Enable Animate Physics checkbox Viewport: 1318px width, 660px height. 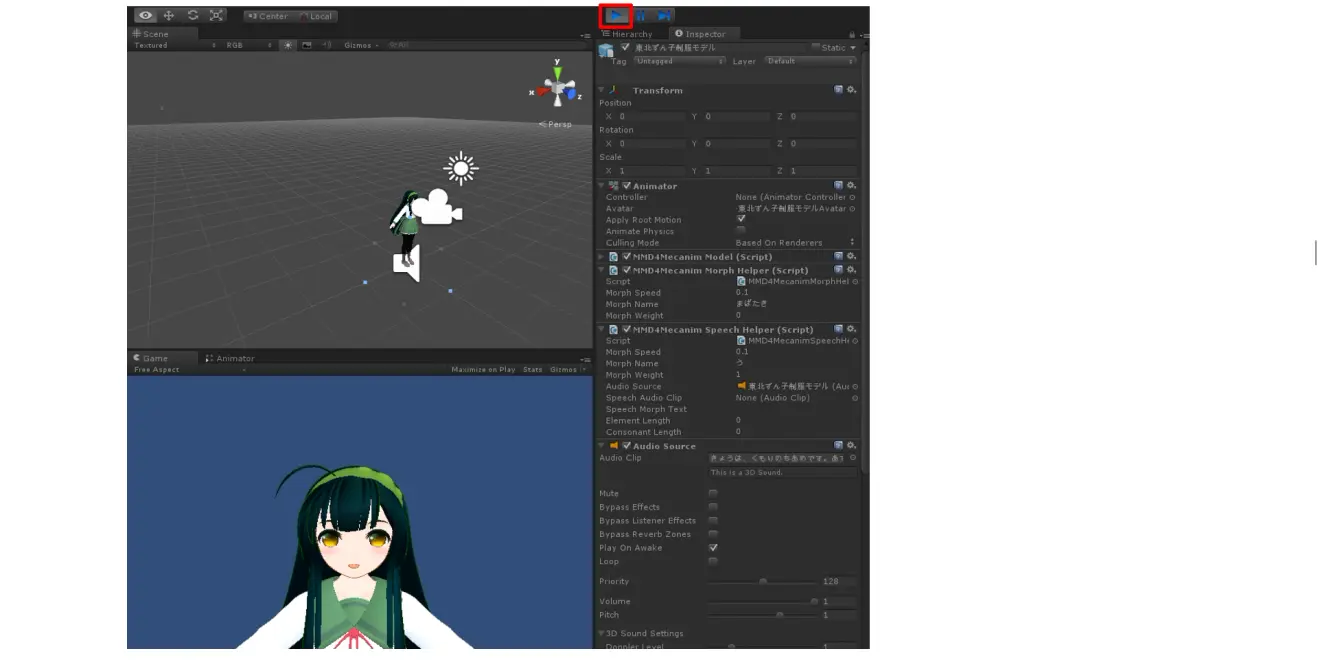pyautogui.click(x=741, y=231)
